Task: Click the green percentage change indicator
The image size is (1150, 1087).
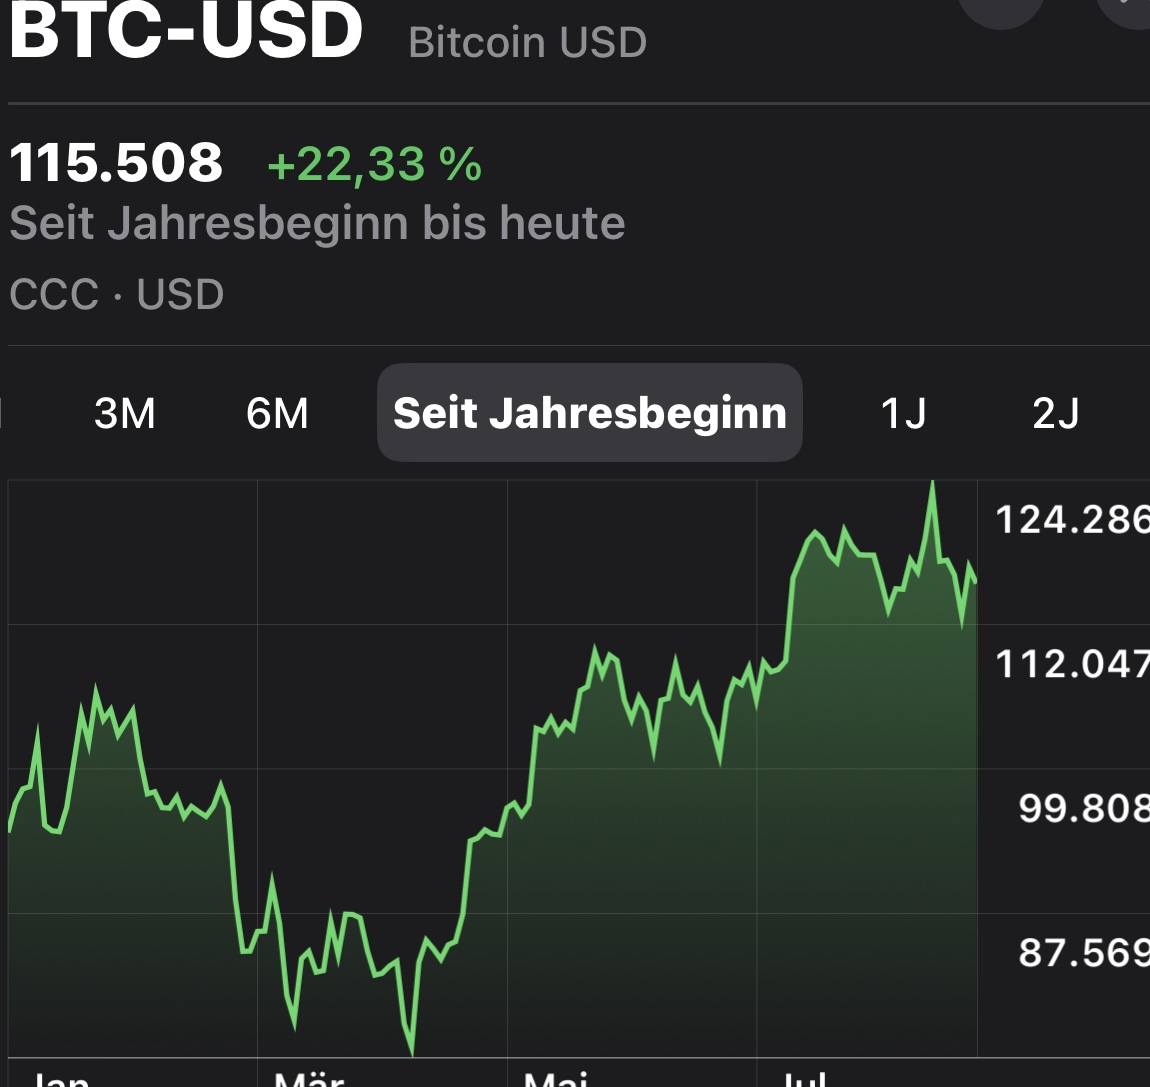Action: (375, 164)
